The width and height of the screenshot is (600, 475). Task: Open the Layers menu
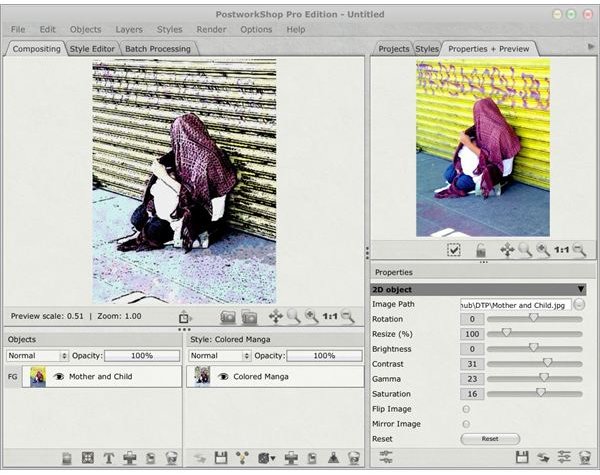129,29
